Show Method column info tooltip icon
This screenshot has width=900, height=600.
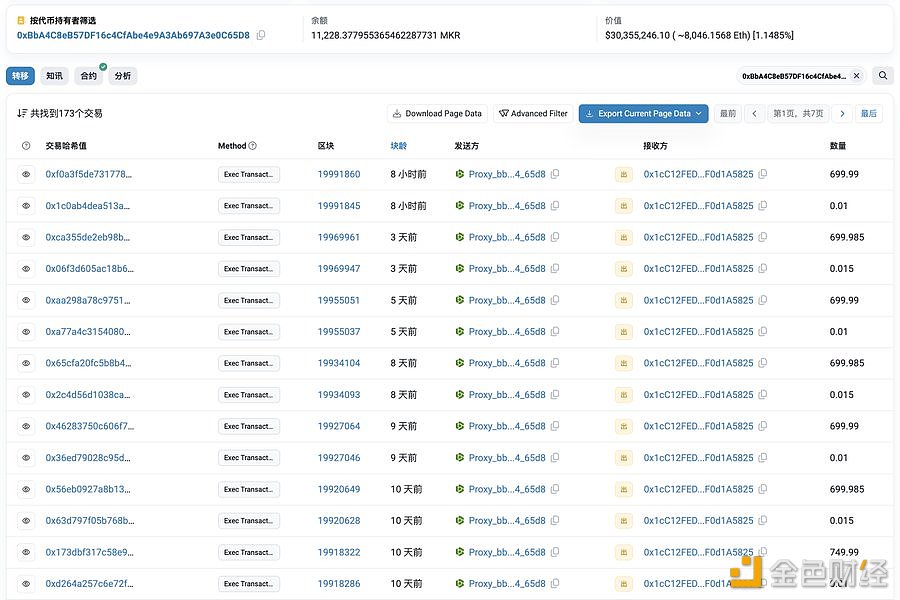click(x=253, y=146)
